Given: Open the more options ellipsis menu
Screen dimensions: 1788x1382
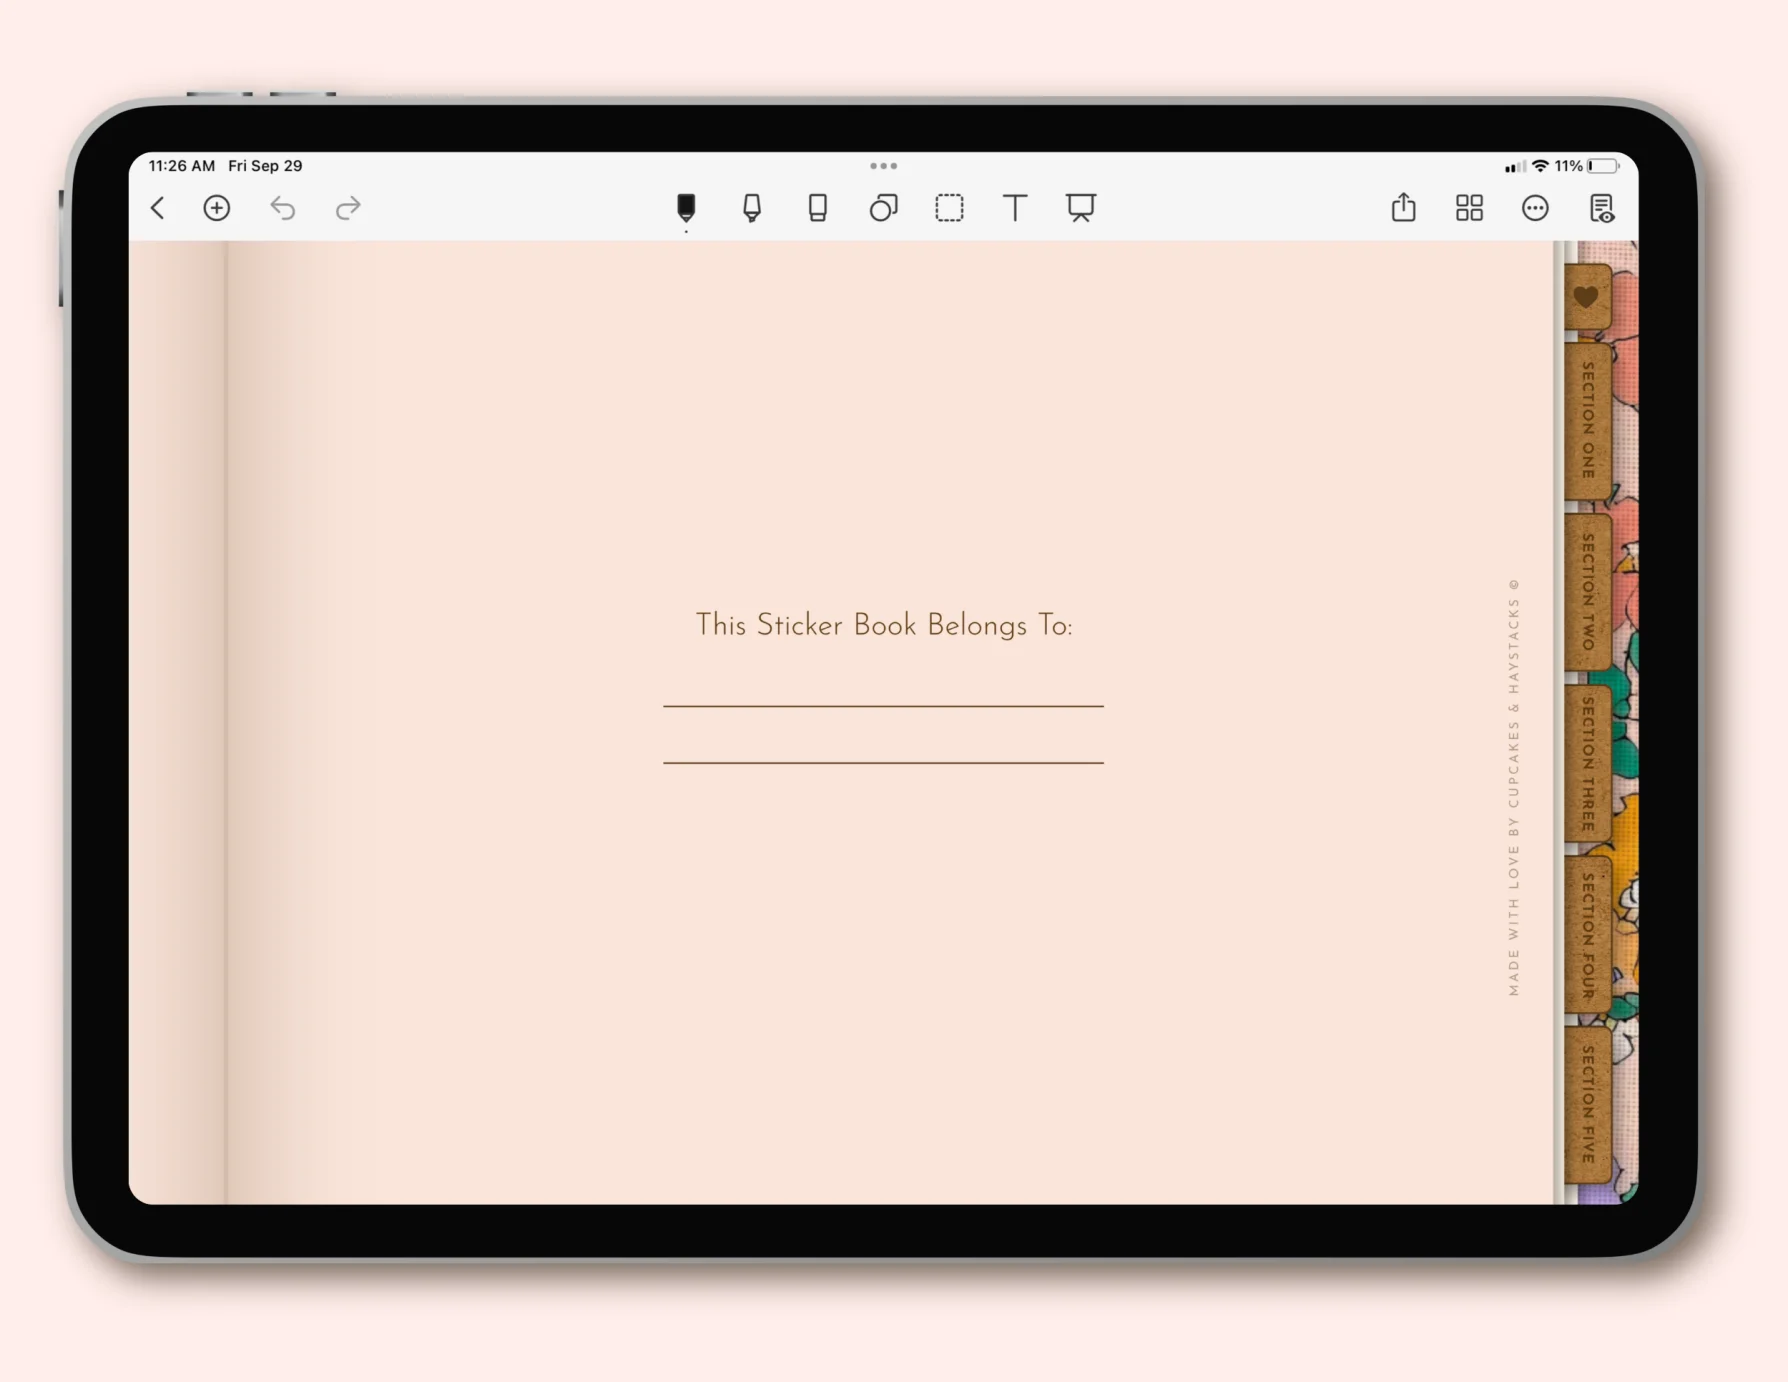Looking at the screenshot, I should [x=1535, y=208].
